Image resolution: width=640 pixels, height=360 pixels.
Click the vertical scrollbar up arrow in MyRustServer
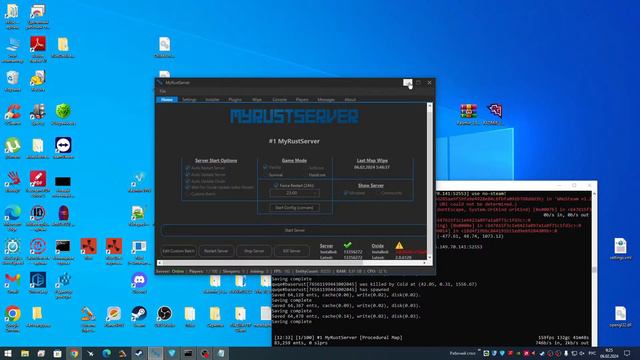[429, 106]
